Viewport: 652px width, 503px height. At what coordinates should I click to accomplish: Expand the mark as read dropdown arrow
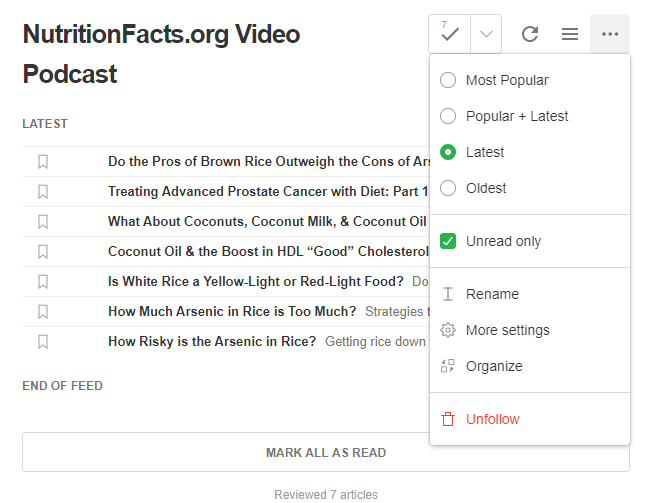(x=486, y=34)
